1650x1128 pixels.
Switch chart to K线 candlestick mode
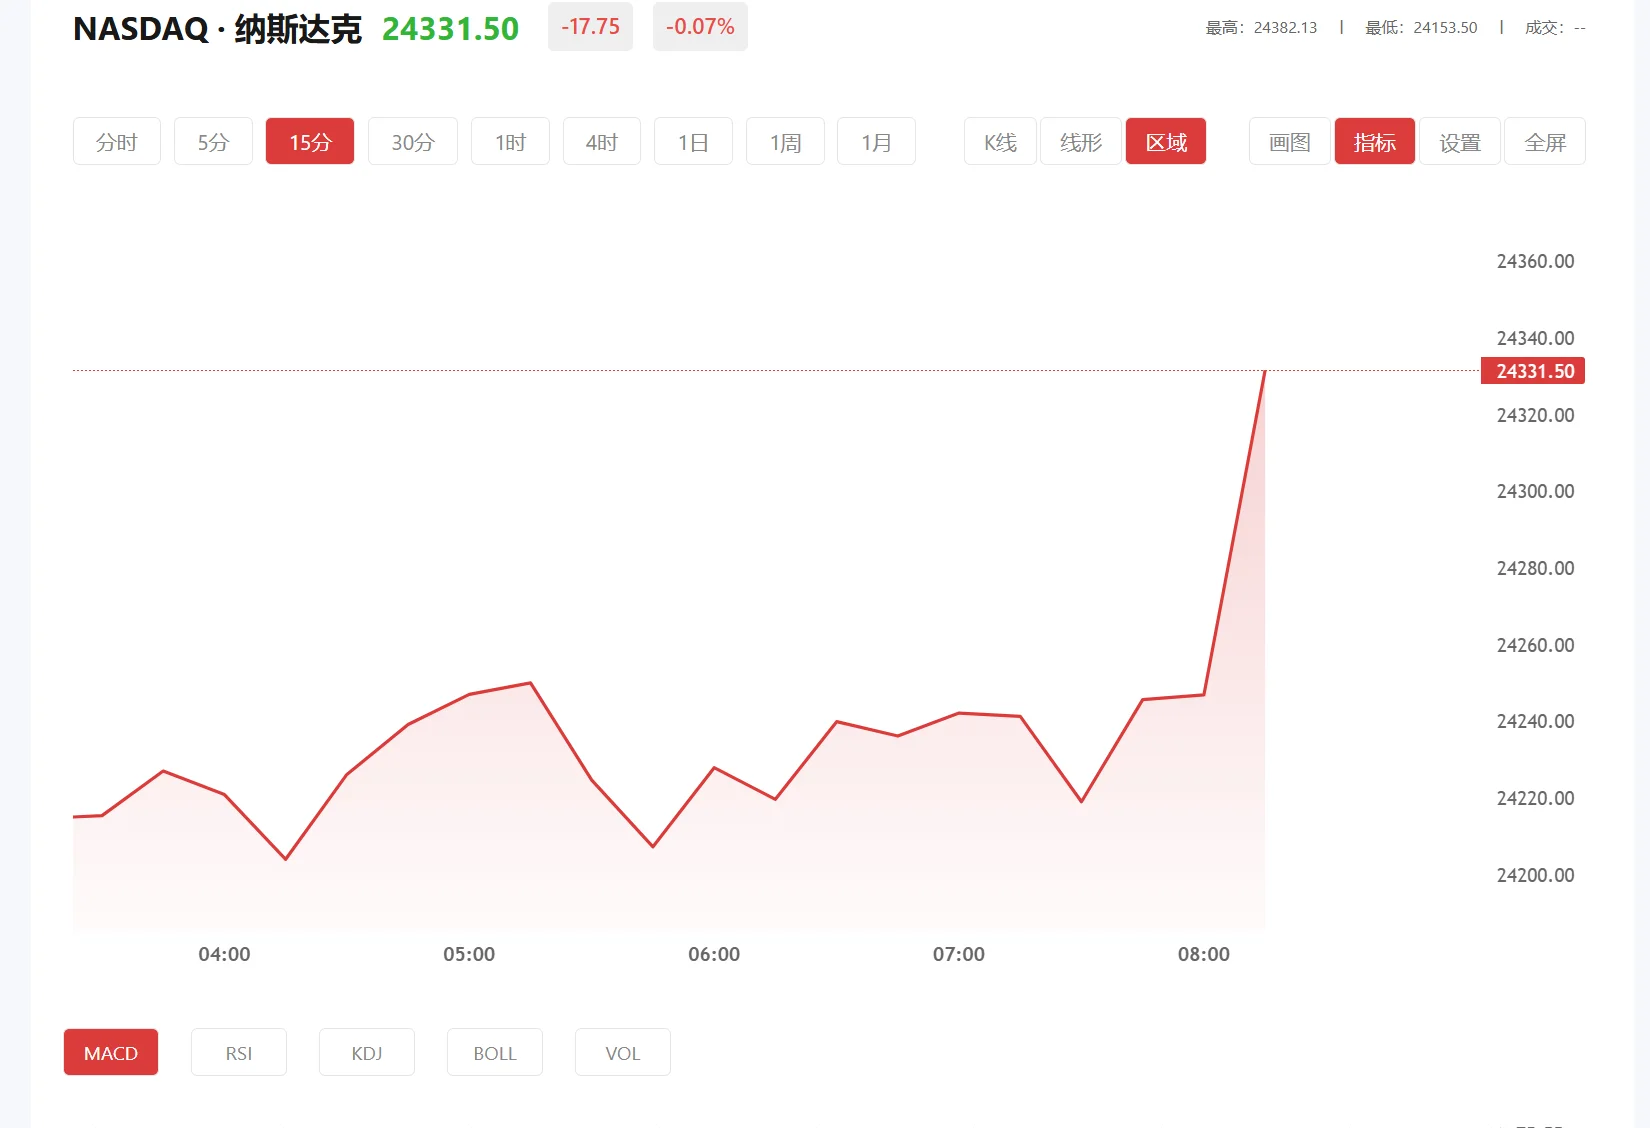point(999,141)
